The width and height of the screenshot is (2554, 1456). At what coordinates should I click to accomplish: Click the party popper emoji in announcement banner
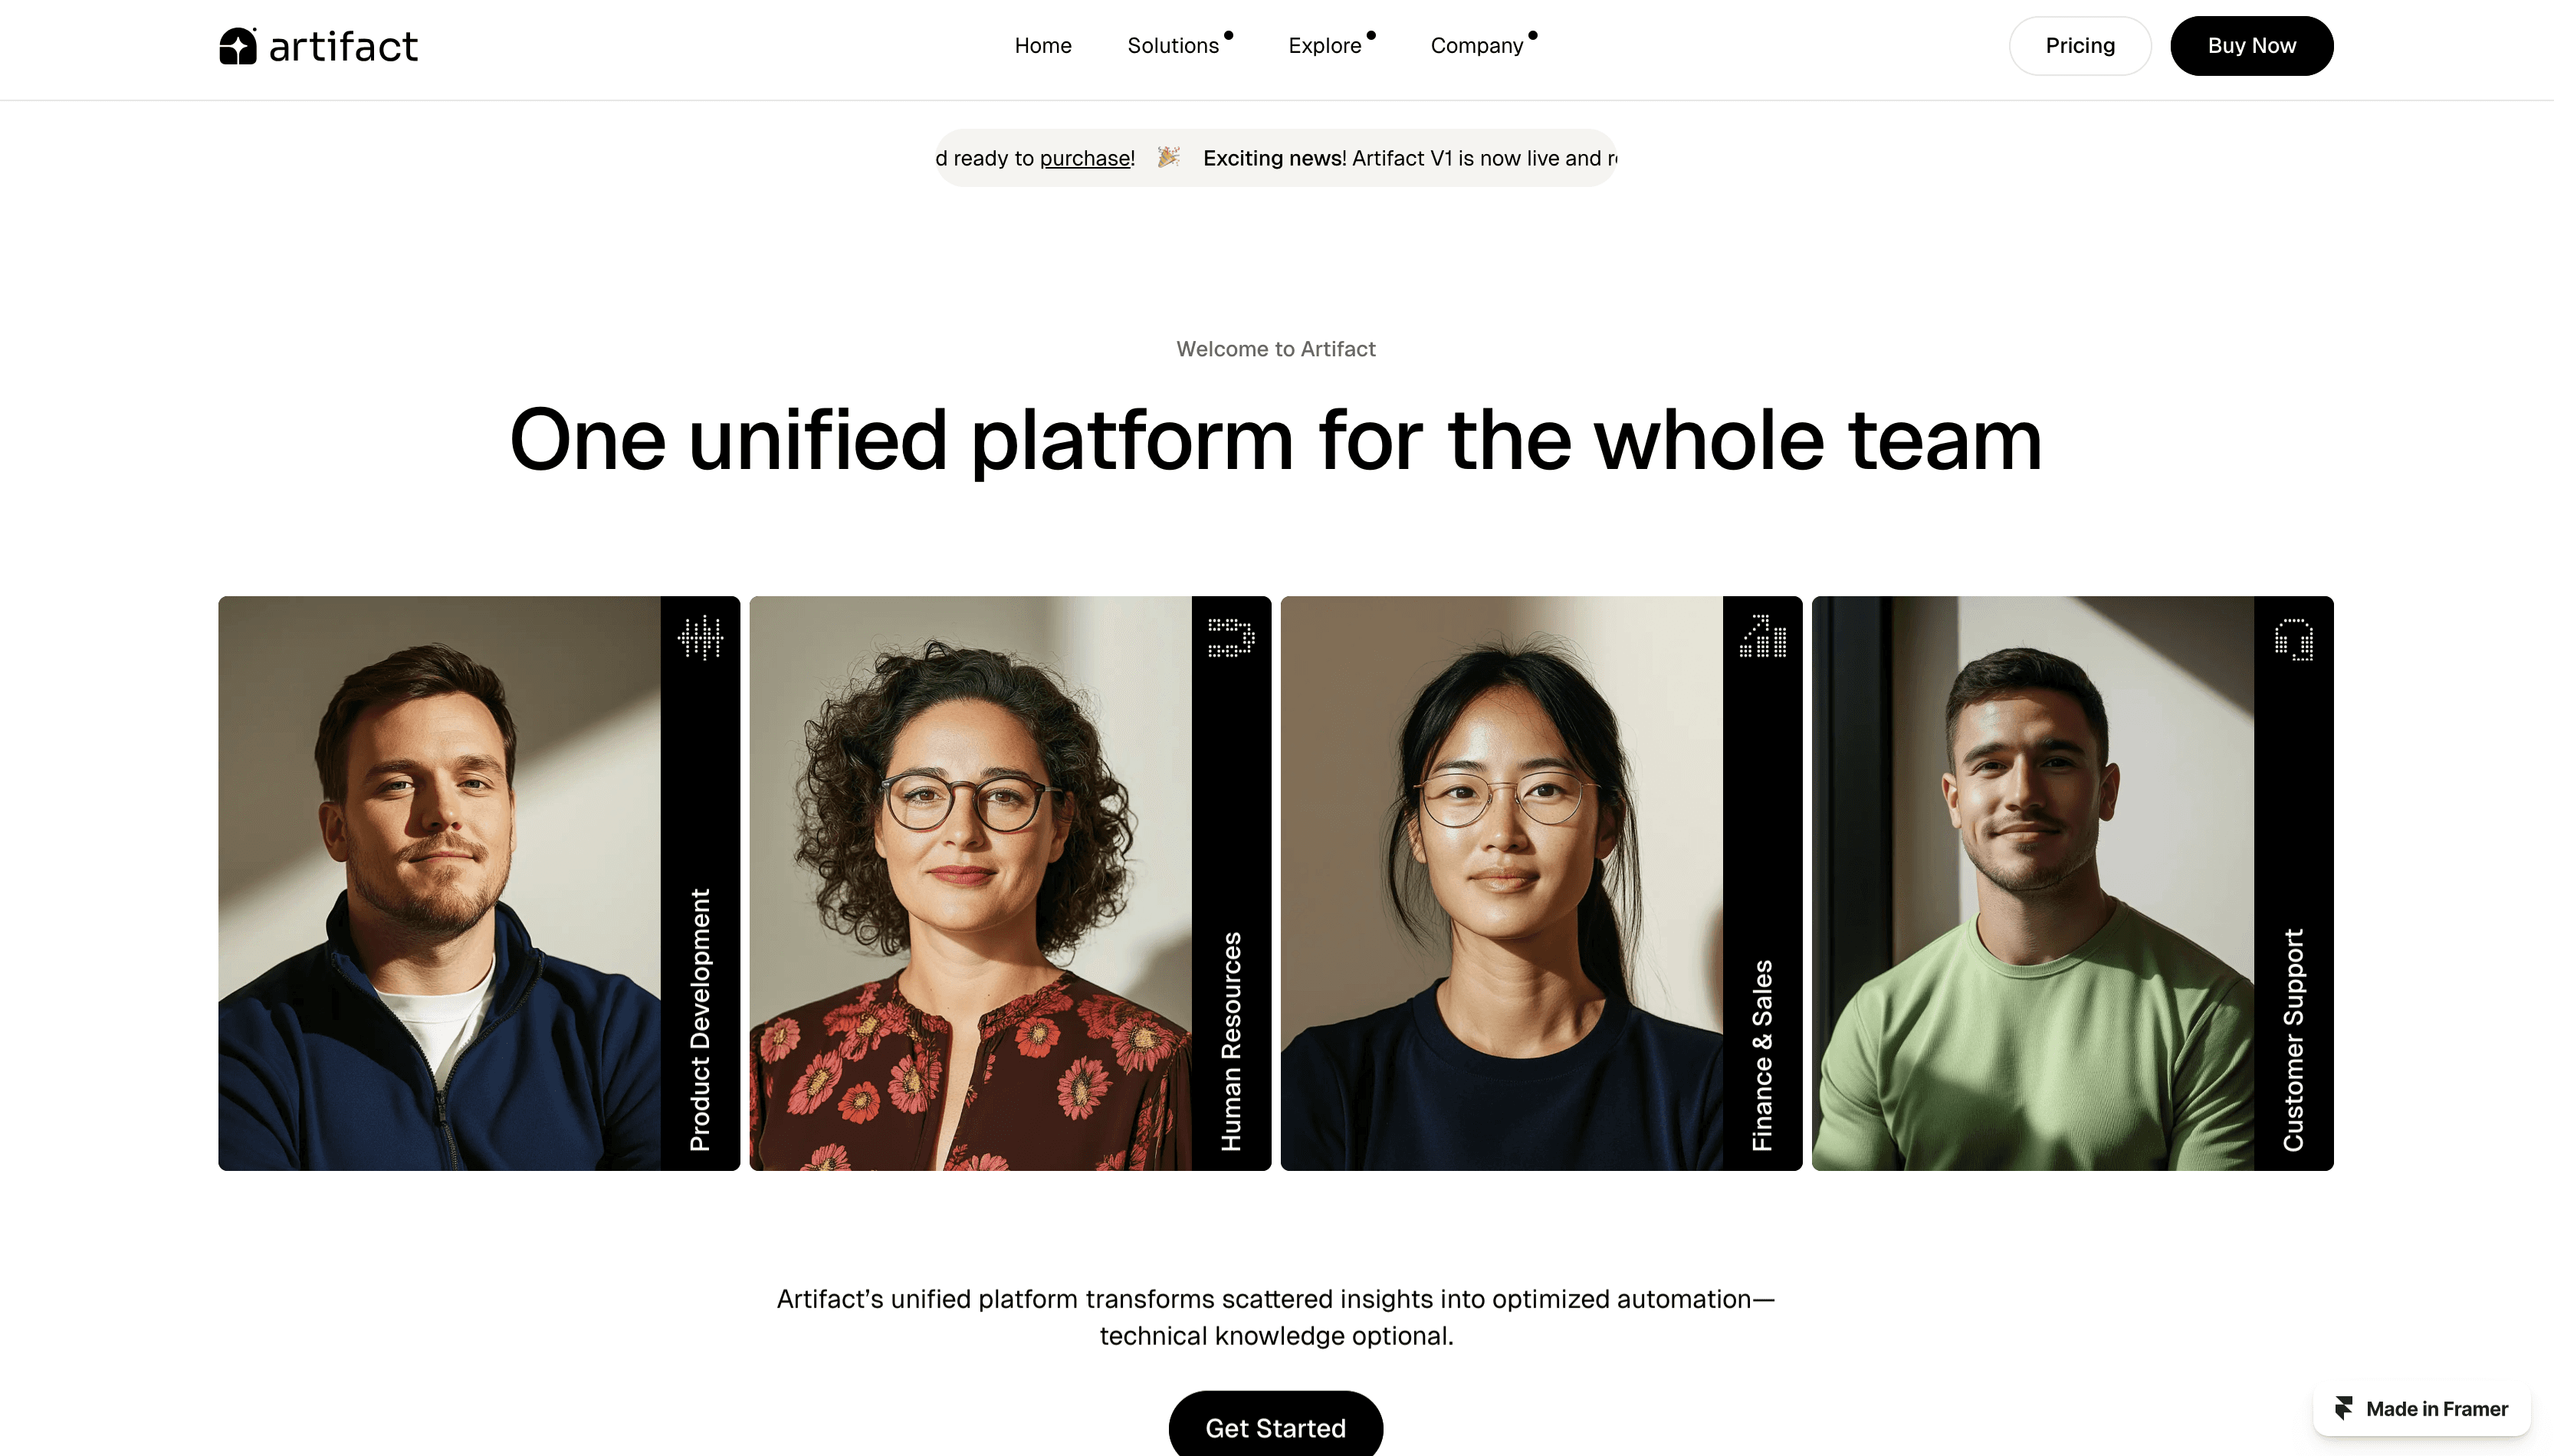(x=1169, y=157)
